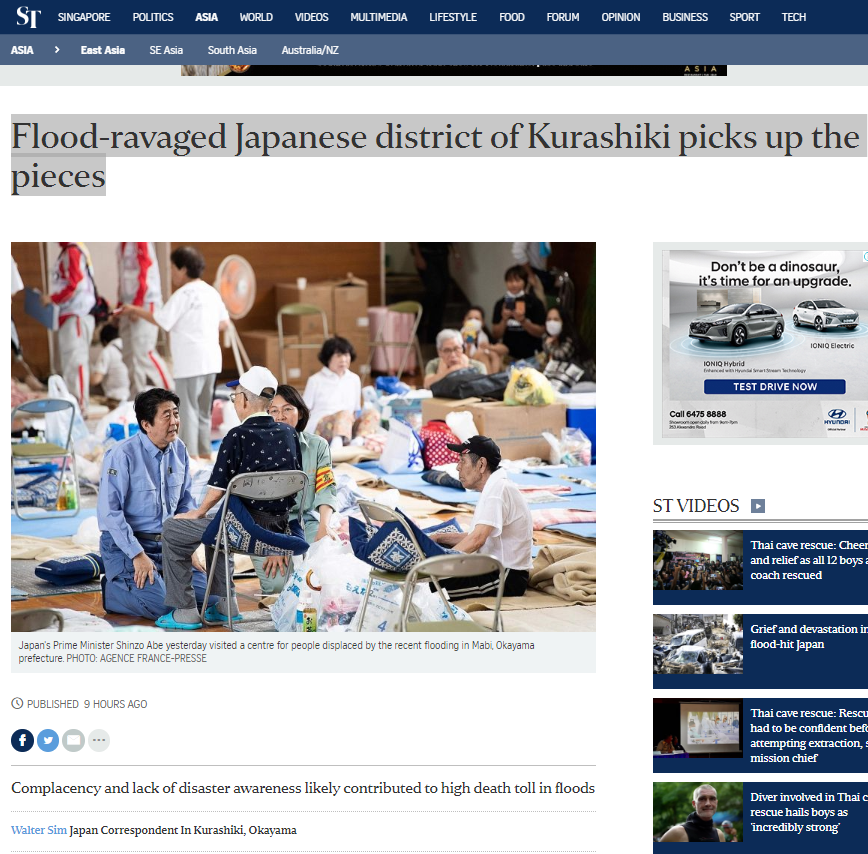Click Test Drive Now button in Hyundai ad
The width and height of the screenshot is (868, 854).
[774, 386]
